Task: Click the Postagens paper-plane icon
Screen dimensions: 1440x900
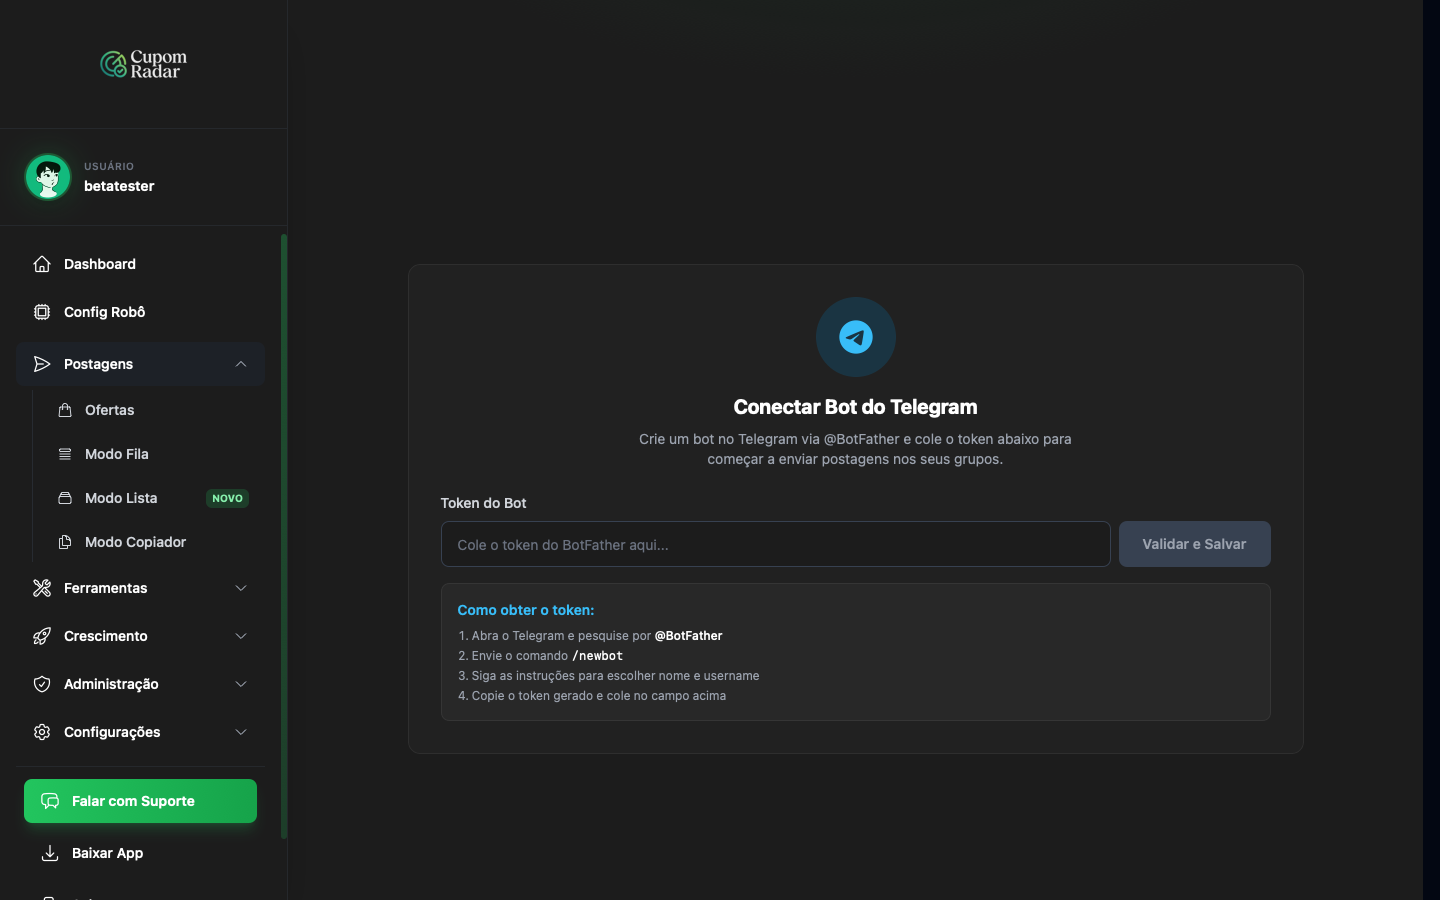Action: pyautogui.click(x=42, y=364)
